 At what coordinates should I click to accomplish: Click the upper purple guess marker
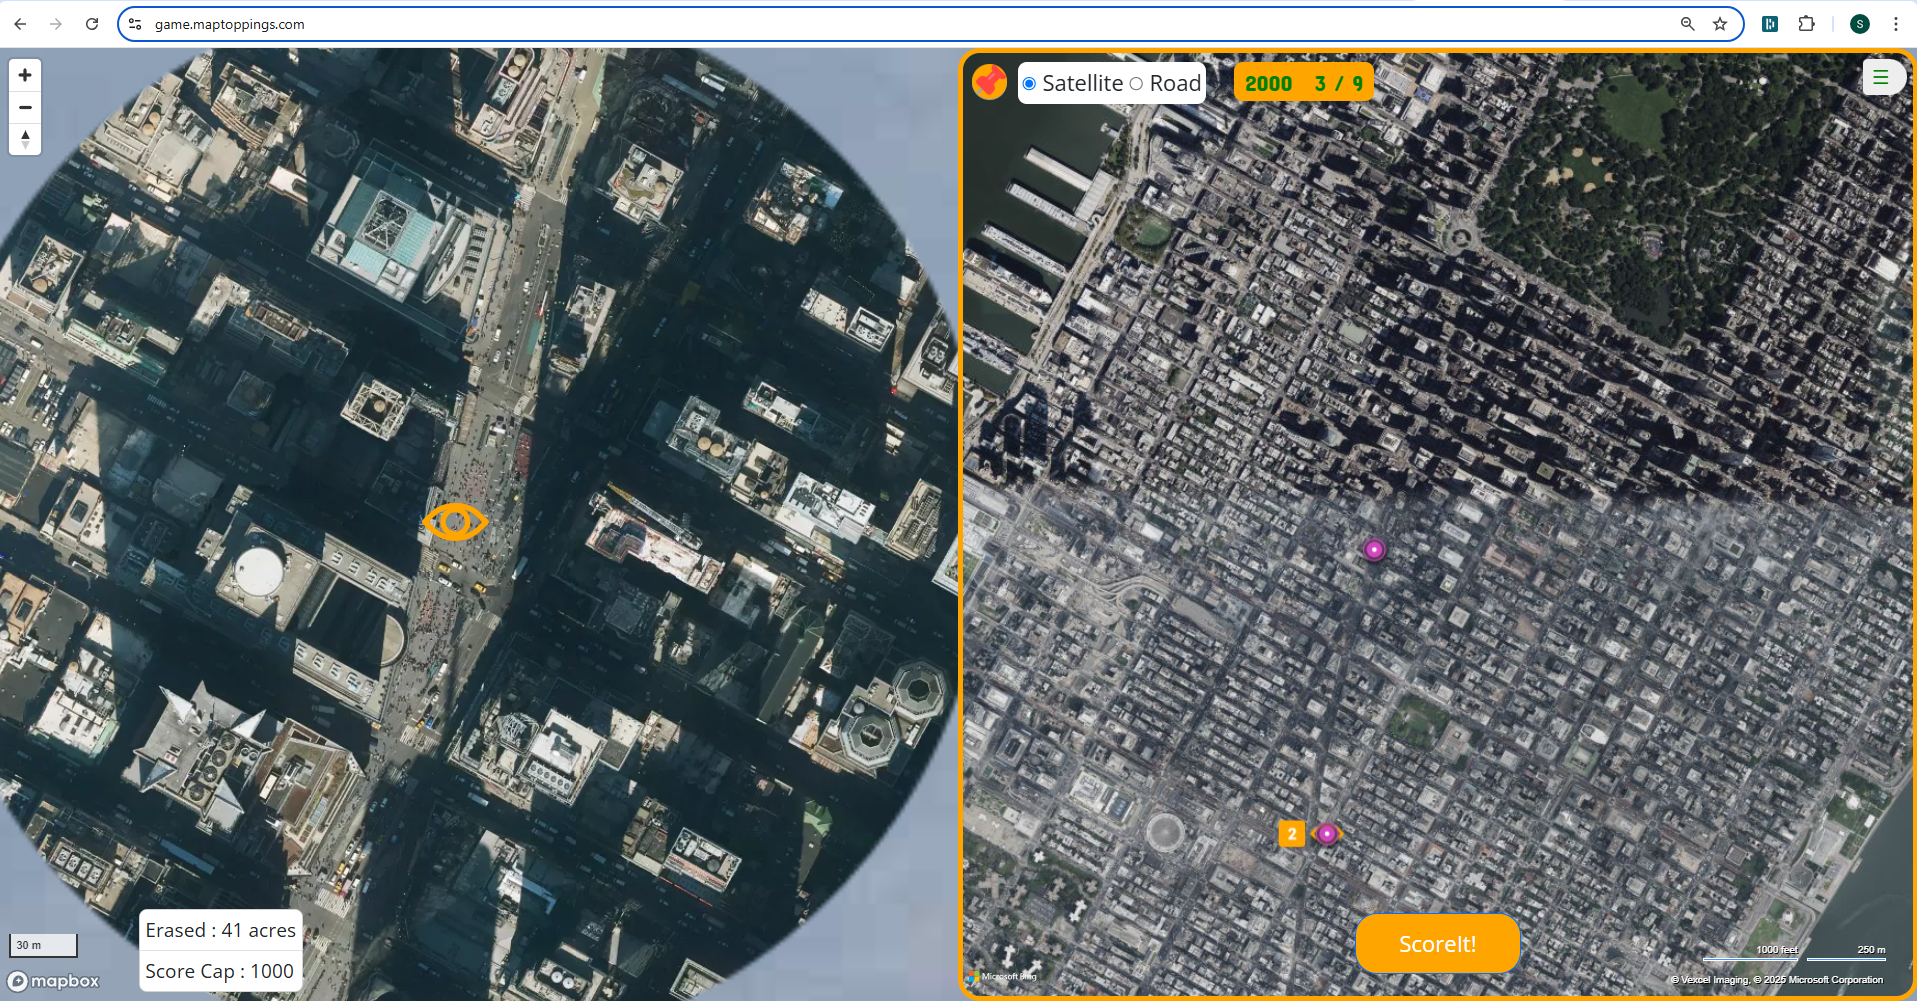tap(1374, 549)
